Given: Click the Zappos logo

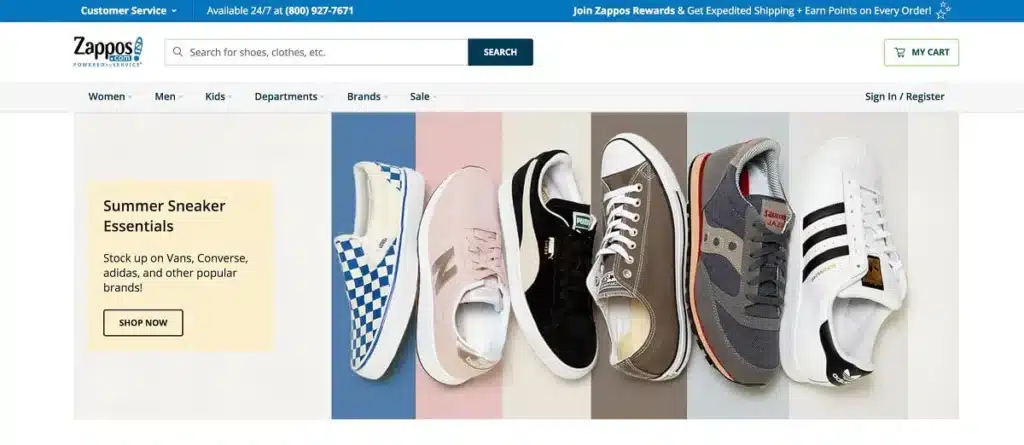Looking at the screenshot, I should coord(108,51).
